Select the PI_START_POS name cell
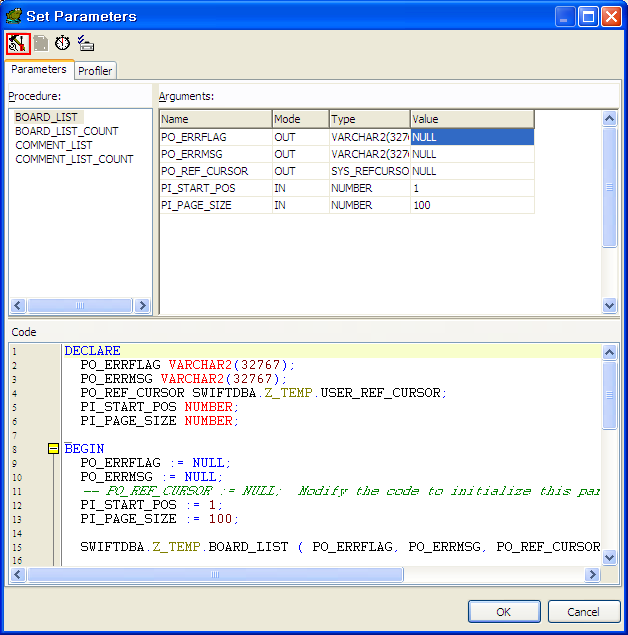 (215, 188)
